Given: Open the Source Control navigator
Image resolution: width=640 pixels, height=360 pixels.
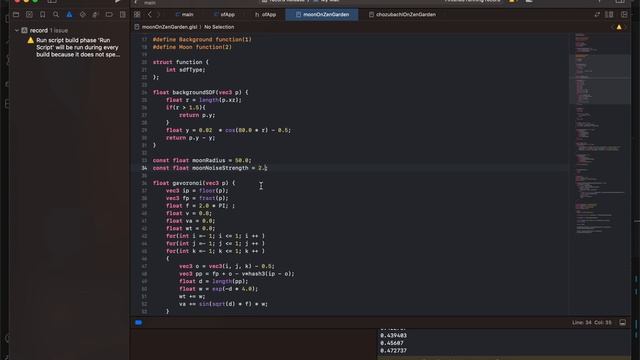Looking at the screenshot, I should coord(29,15).
